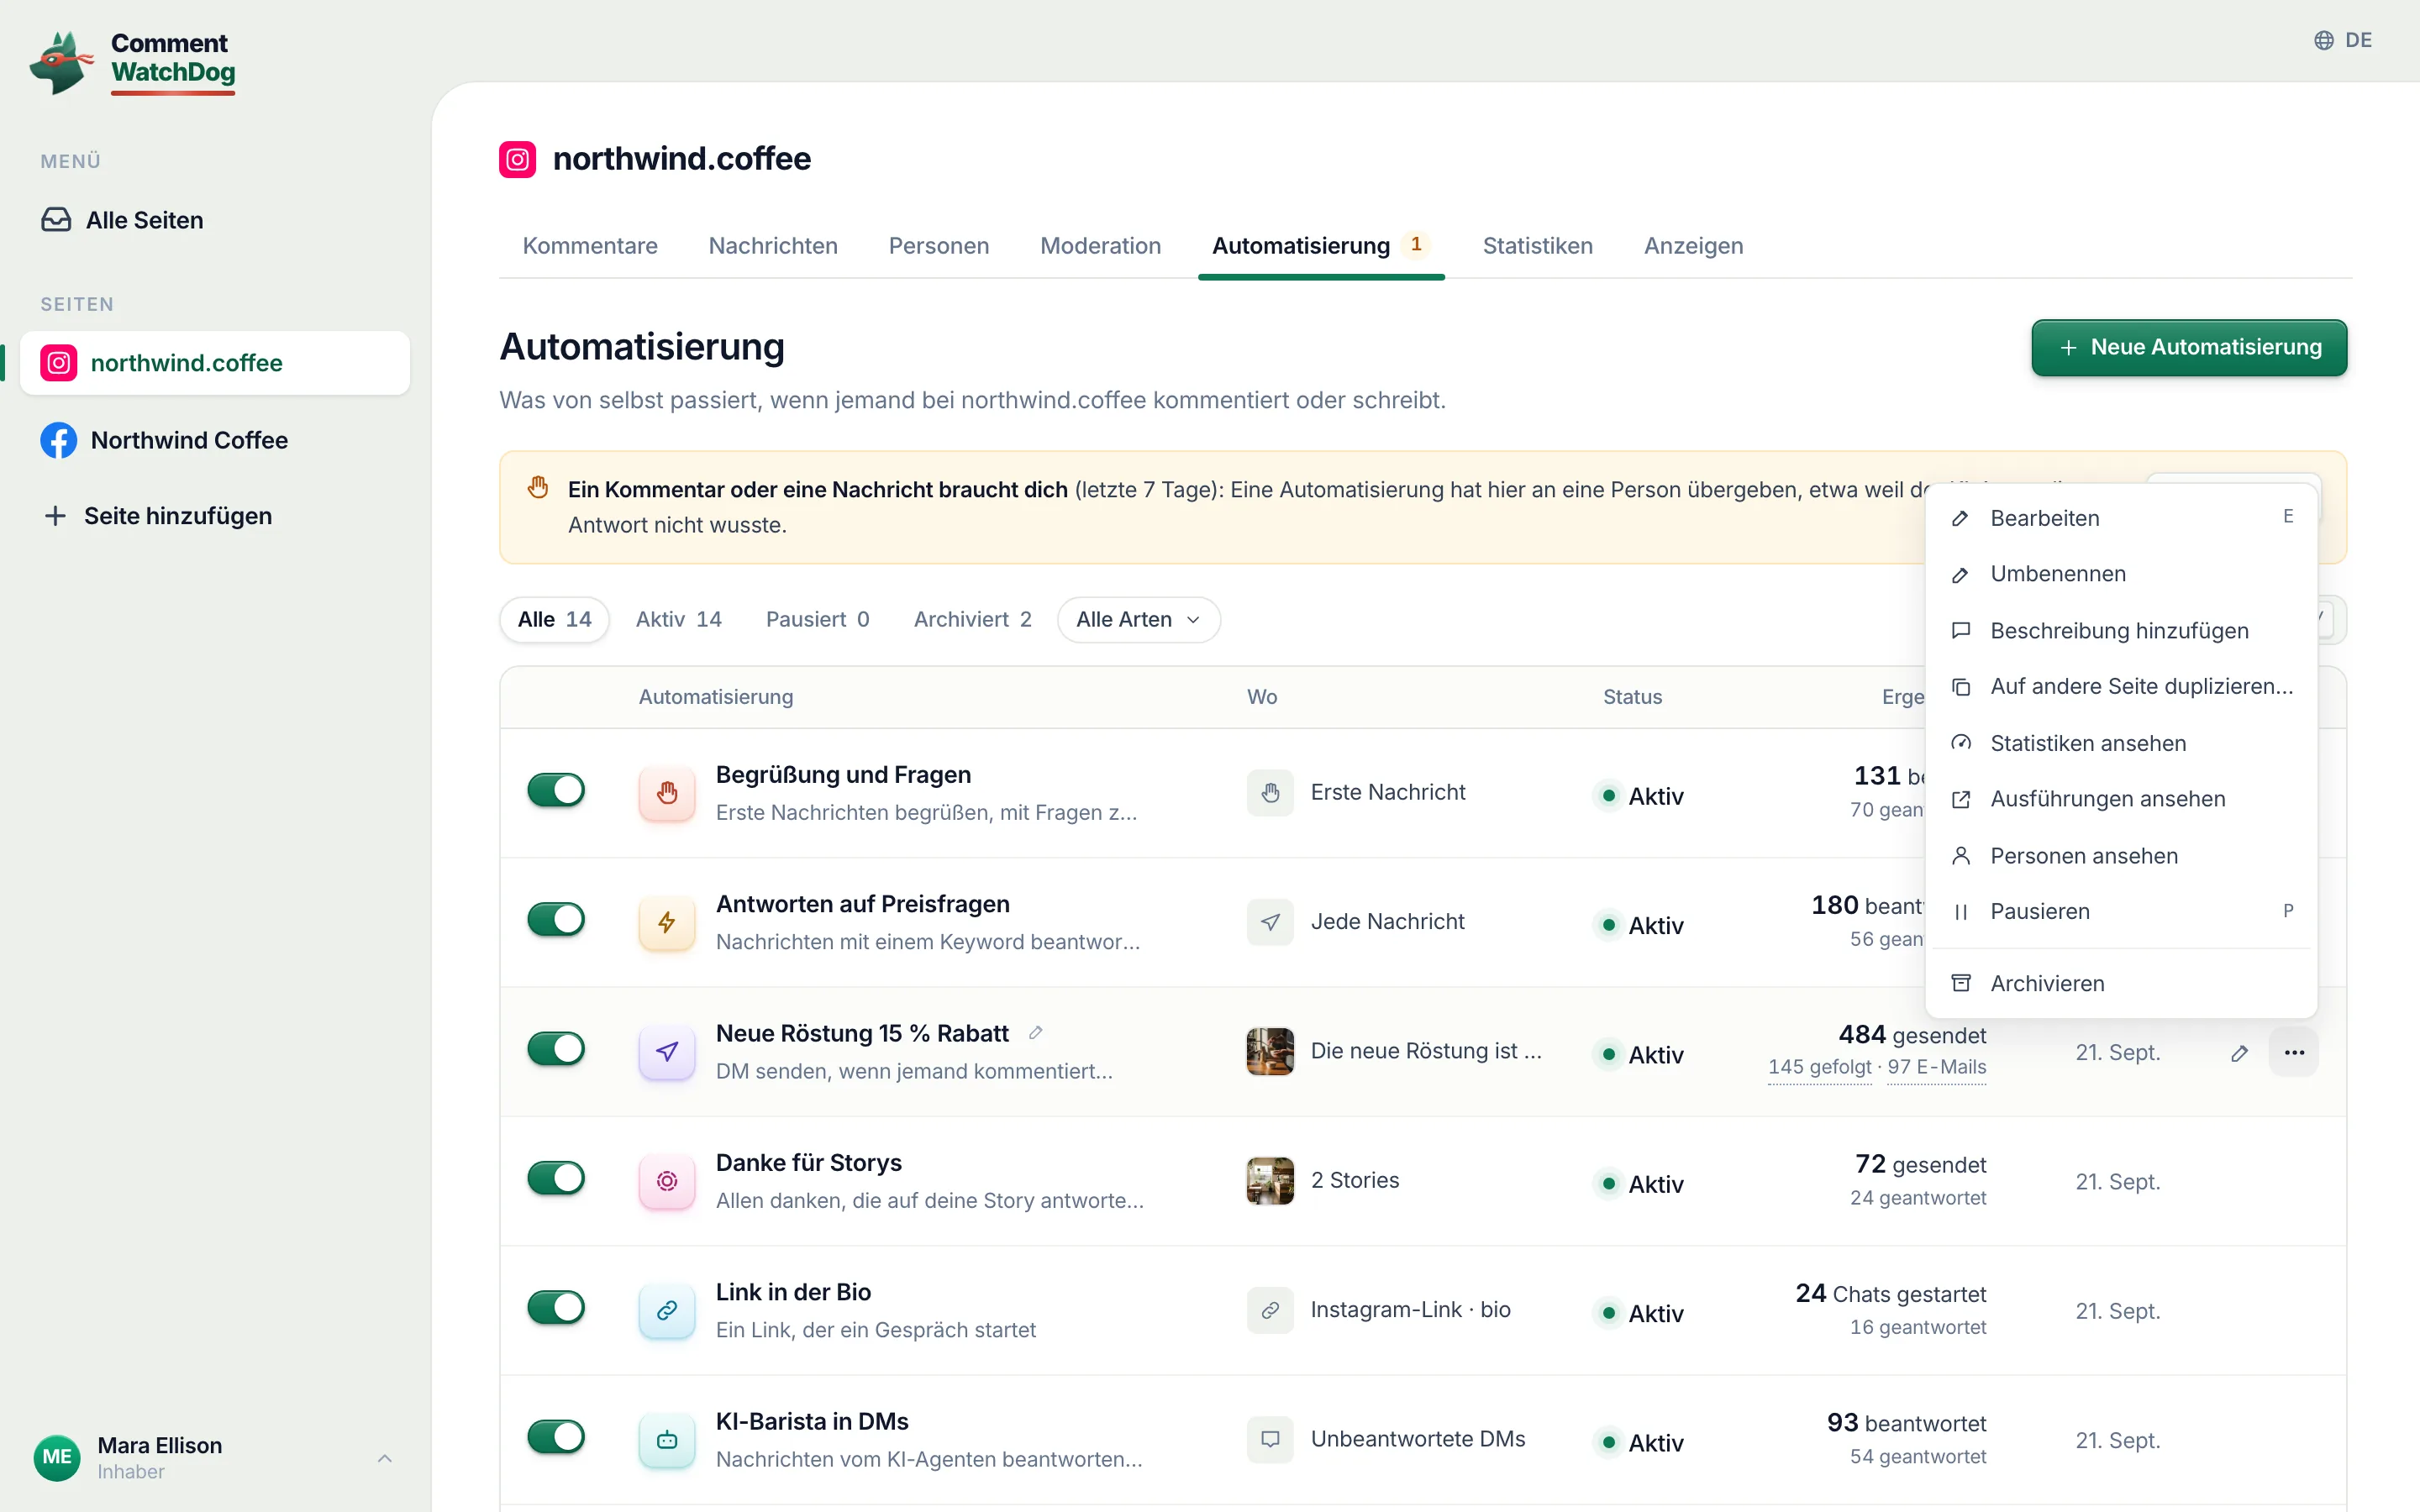
Task: Click Neue Röstung paper-plane icon
Action: pos(667,1051)
